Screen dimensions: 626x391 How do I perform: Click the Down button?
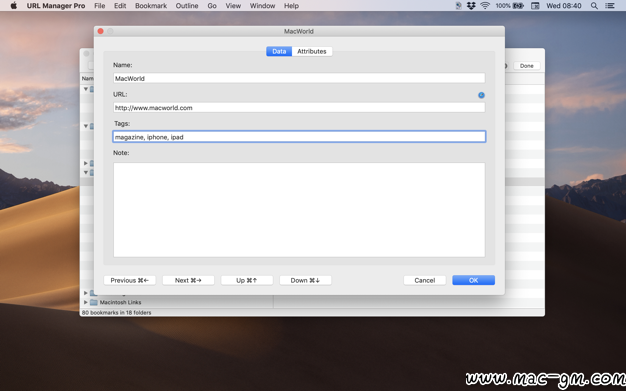pos(305,280)
